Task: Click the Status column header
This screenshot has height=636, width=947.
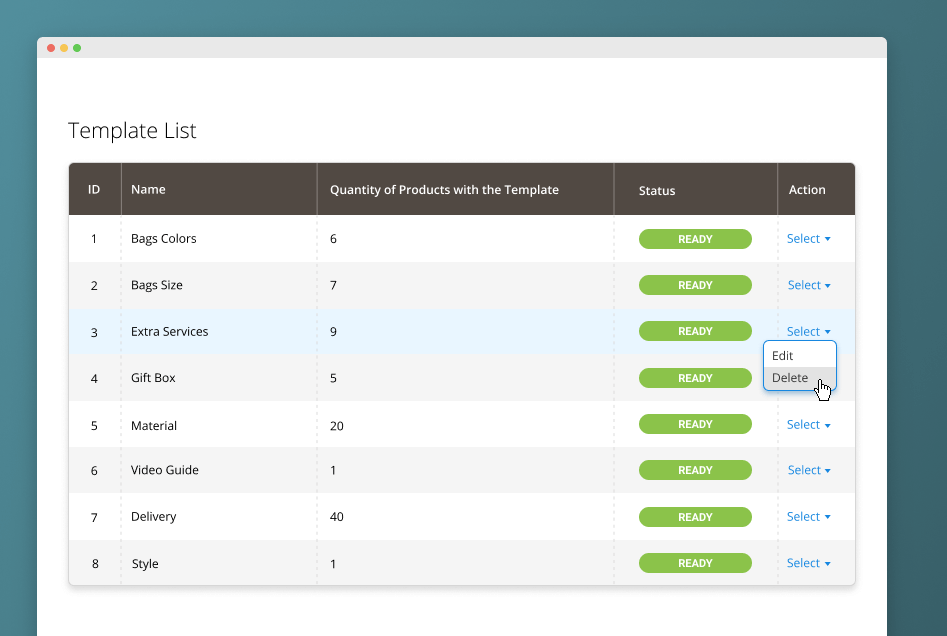Action: [657, 190]
